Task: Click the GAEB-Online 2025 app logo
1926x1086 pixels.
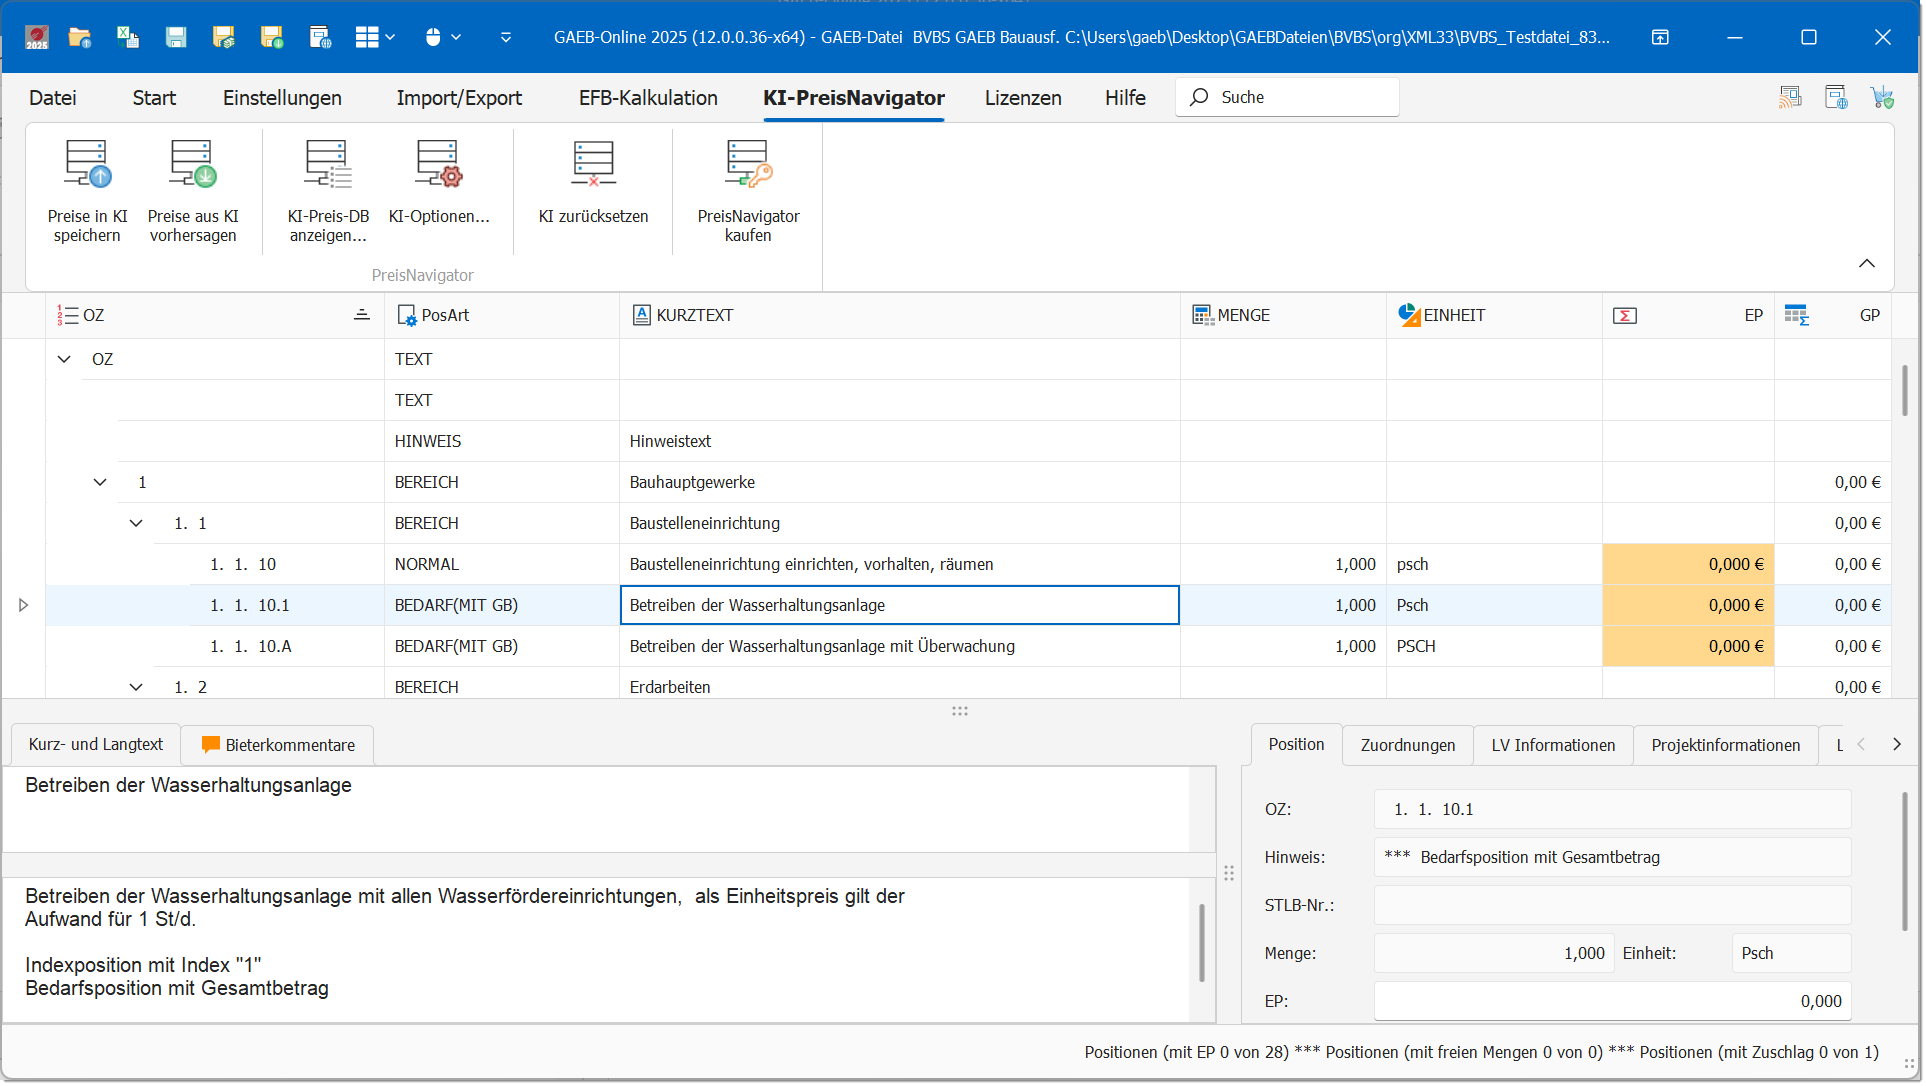Action: click(x=37, y=38)
